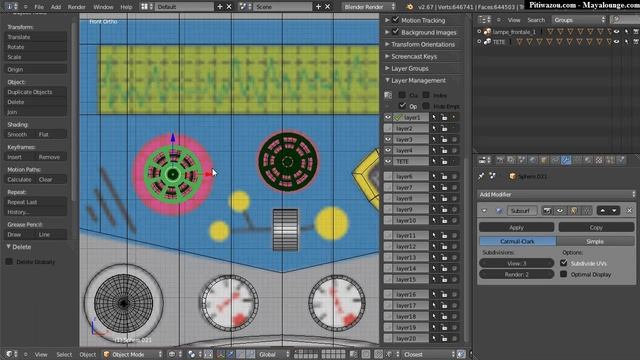Image resolution: width=640 pixels, height=360 pixels.
Task: Hide layer1 with its eye toggle
Action: click(388, 117)
